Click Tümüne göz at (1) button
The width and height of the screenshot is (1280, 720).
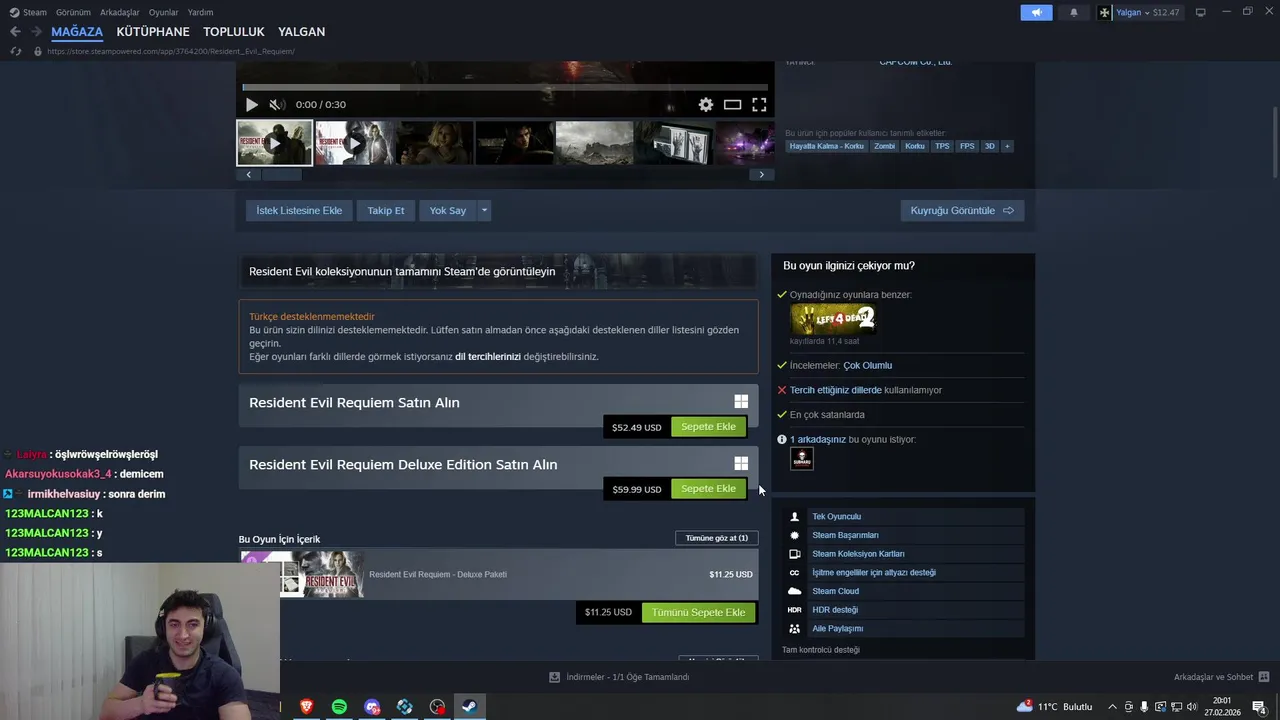pyautogui.click(x=717, y=538)
